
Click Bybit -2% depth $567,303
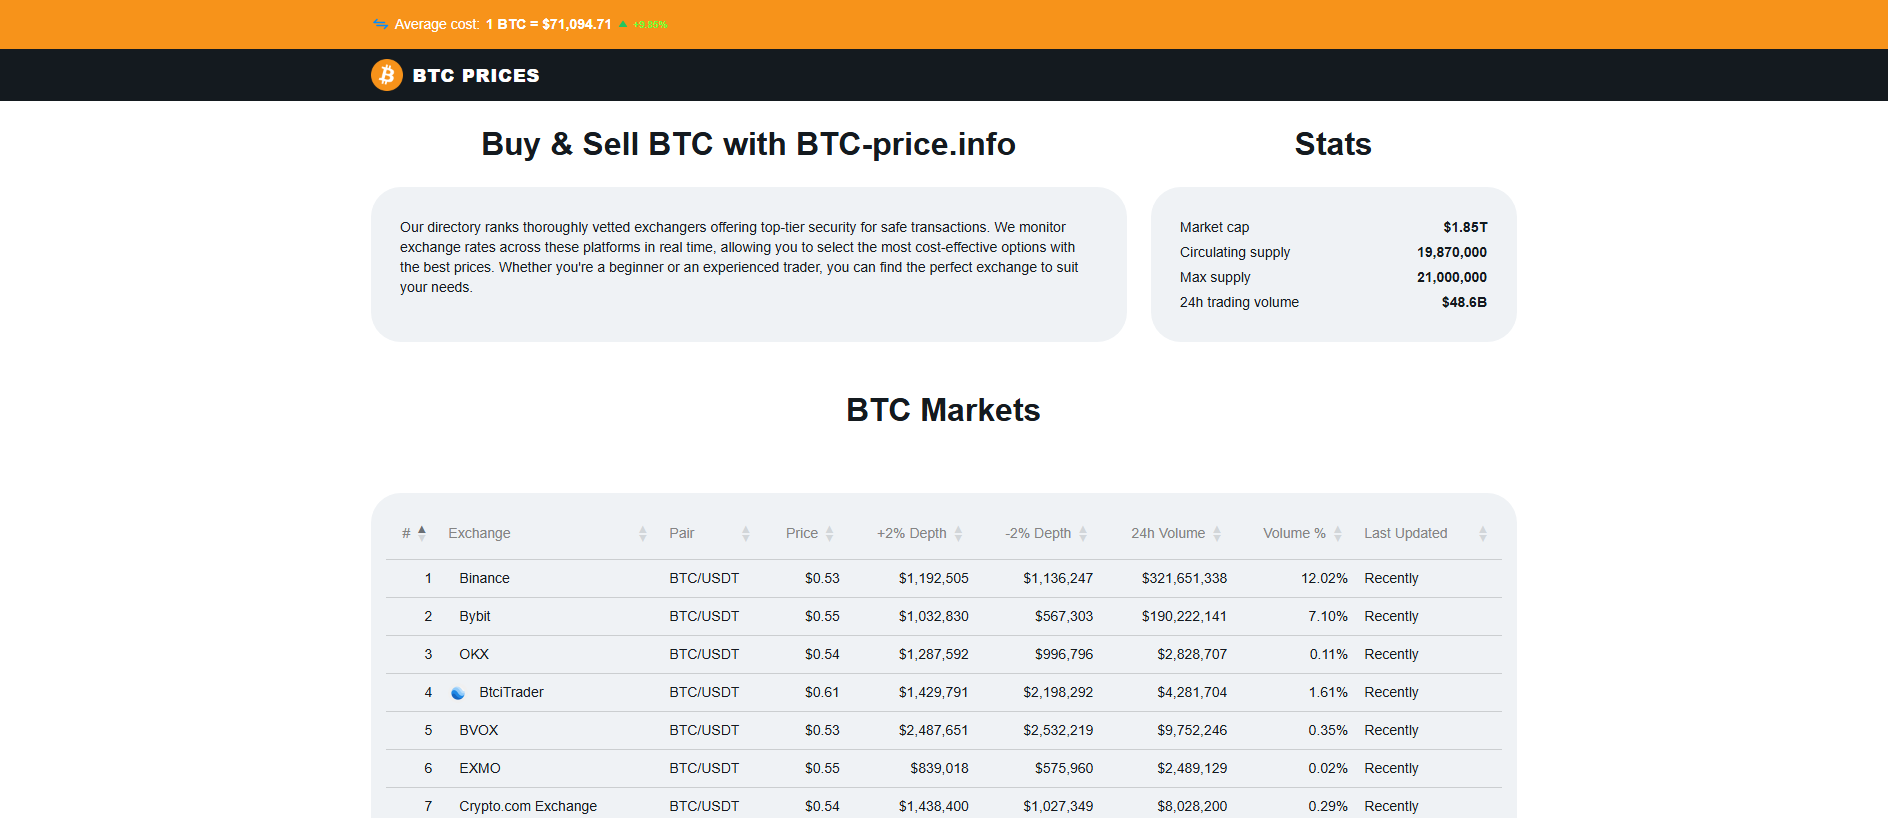1064,616
